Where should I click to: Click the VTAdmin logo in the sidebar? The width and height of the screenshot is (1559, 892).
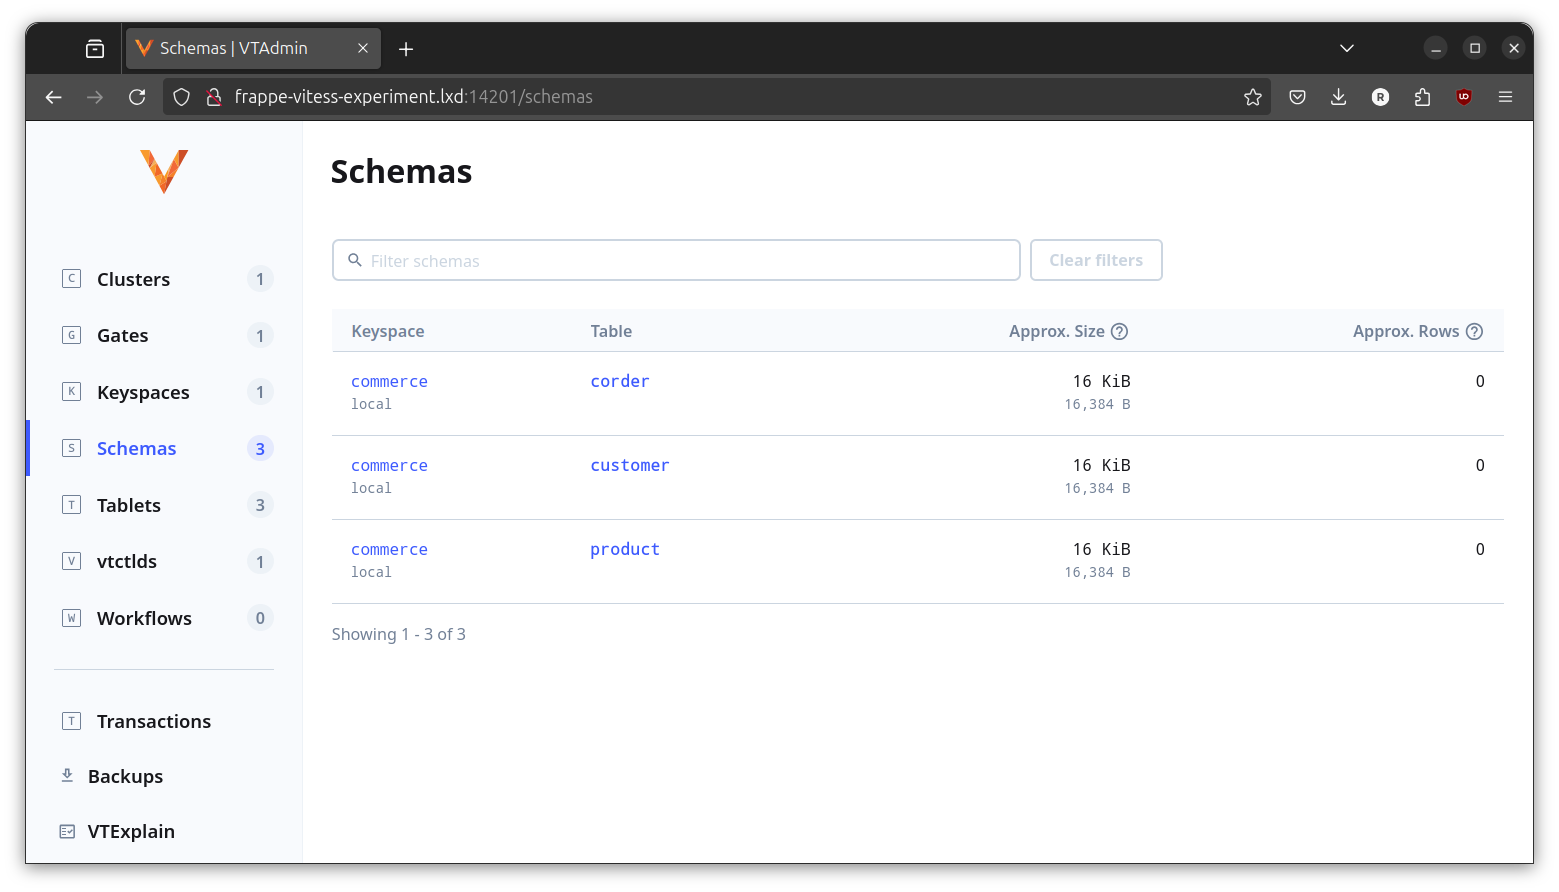coord(164,171)
